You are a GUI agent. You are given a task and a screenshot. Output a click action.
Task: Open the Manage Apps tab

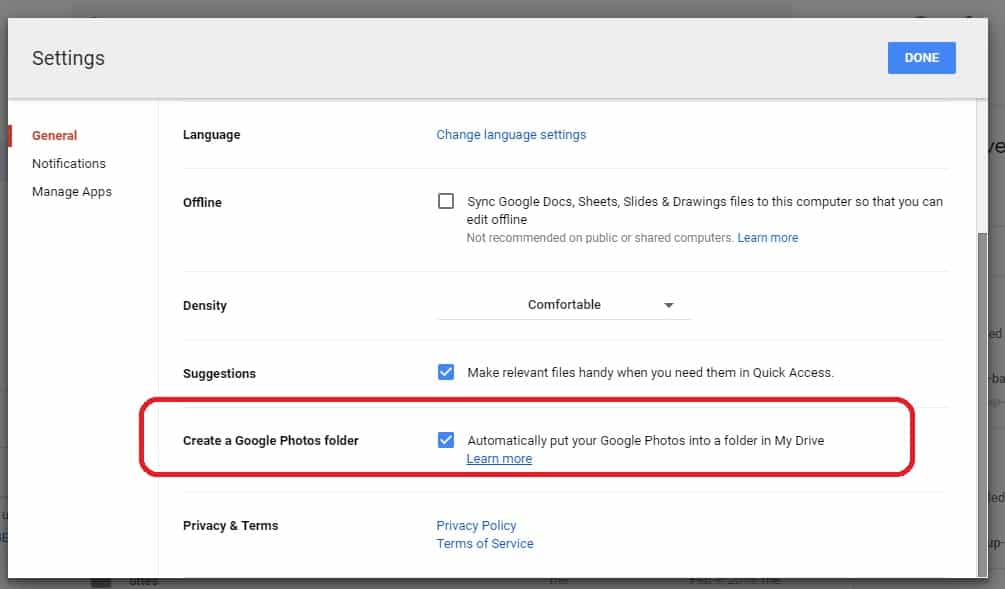(72, 192)
